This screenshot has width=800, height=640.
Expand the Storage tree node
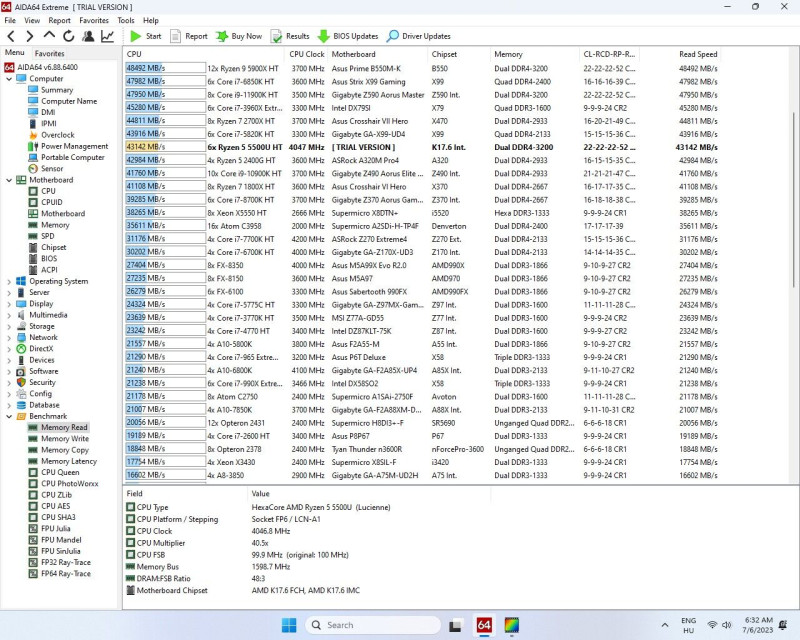[9, 326]
